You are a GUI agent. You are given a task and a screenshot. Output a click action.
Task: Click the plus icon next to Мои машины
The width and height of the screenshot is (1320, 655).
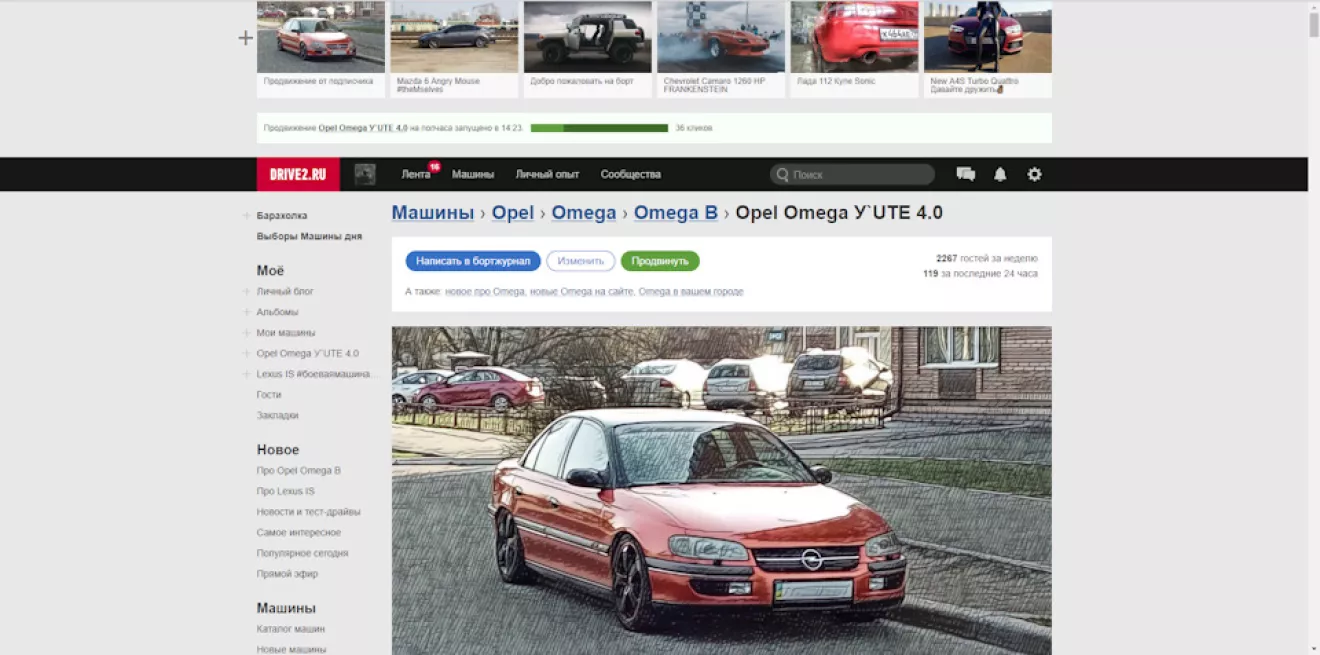coord(246,333)
